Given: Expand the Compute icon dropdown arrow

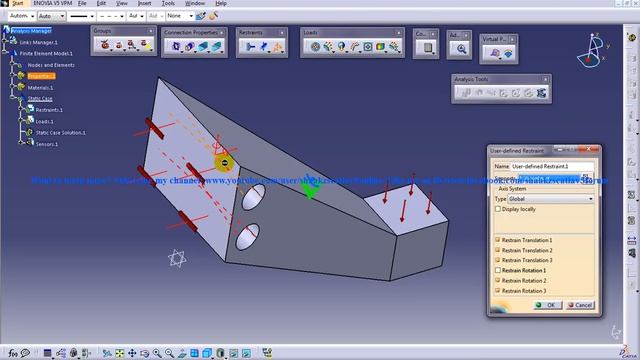Looking at the screenshot, I should pyautogui.click(x=433, y=53).
